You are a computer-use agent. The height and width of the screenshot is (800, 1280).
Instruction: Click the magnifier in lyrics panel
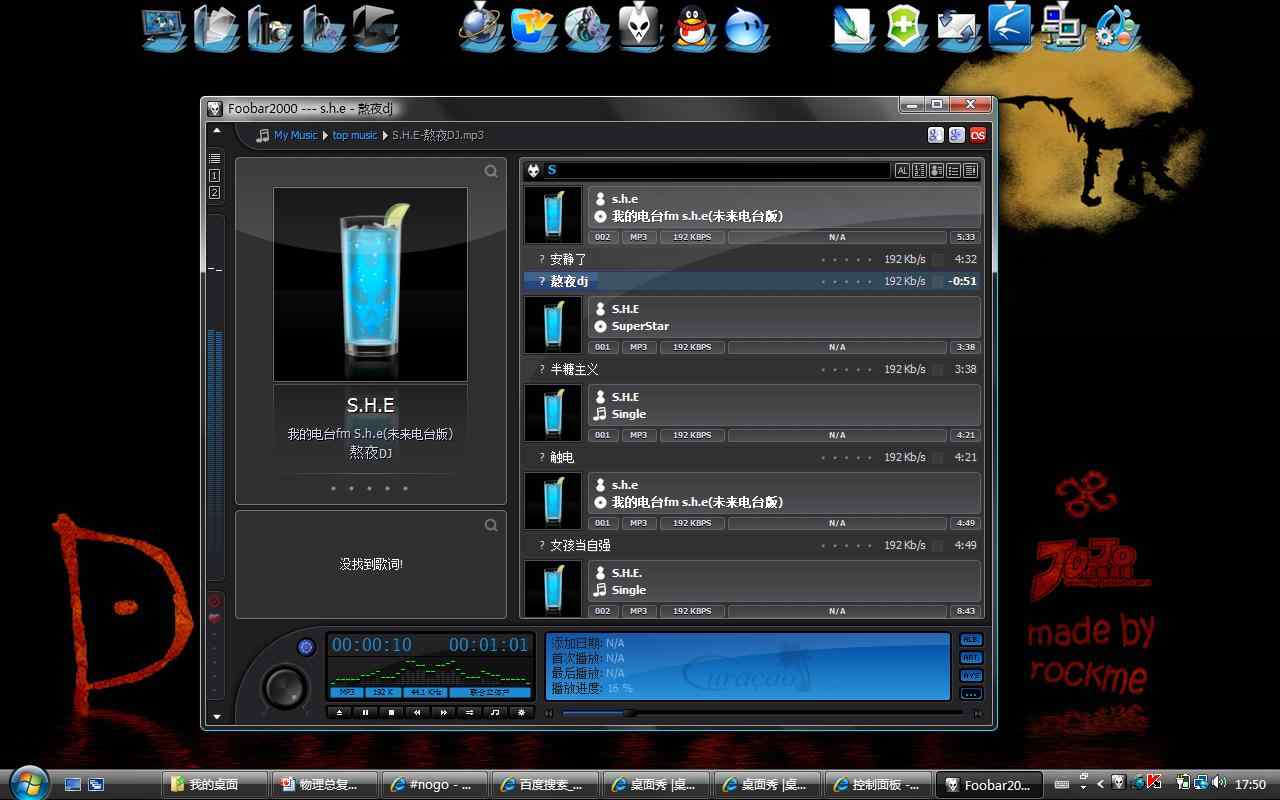coord(491,525)
